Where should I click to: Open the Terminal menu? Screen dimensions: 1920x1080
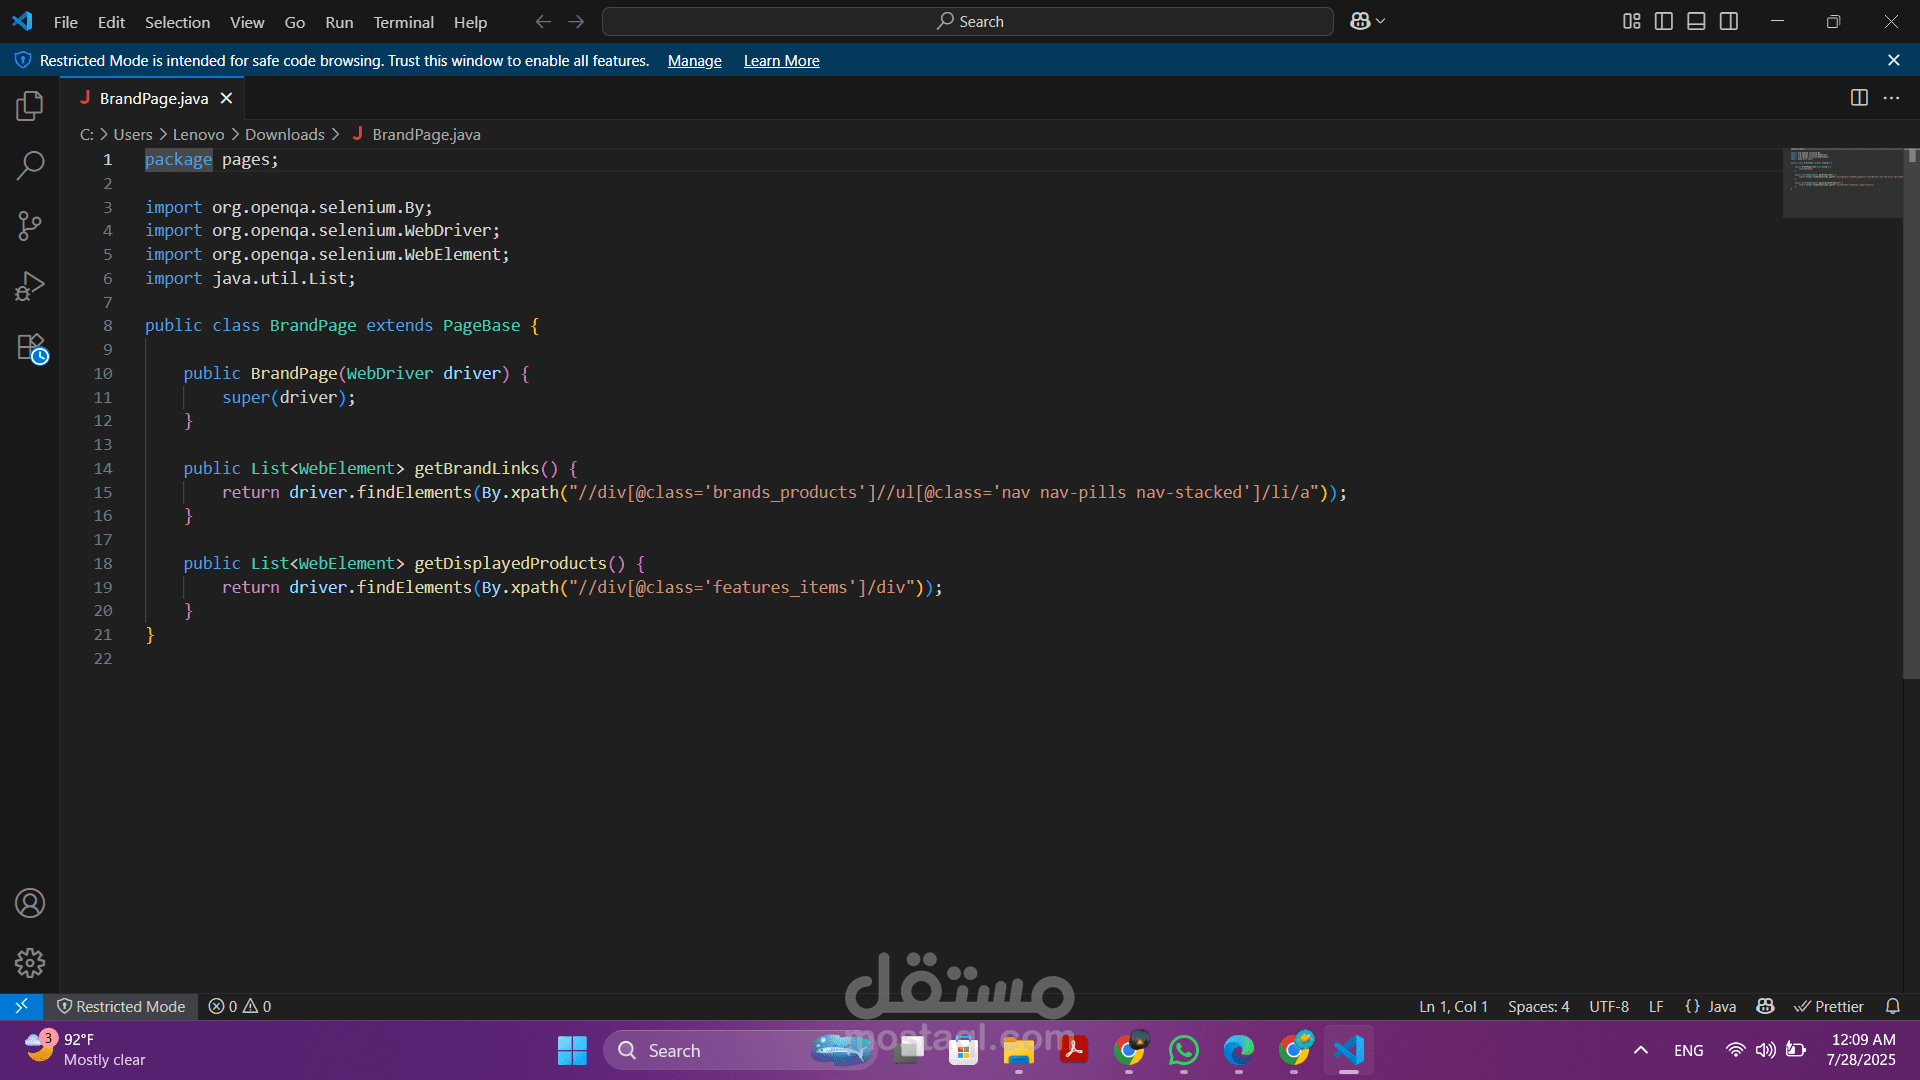tap(403, 22)
